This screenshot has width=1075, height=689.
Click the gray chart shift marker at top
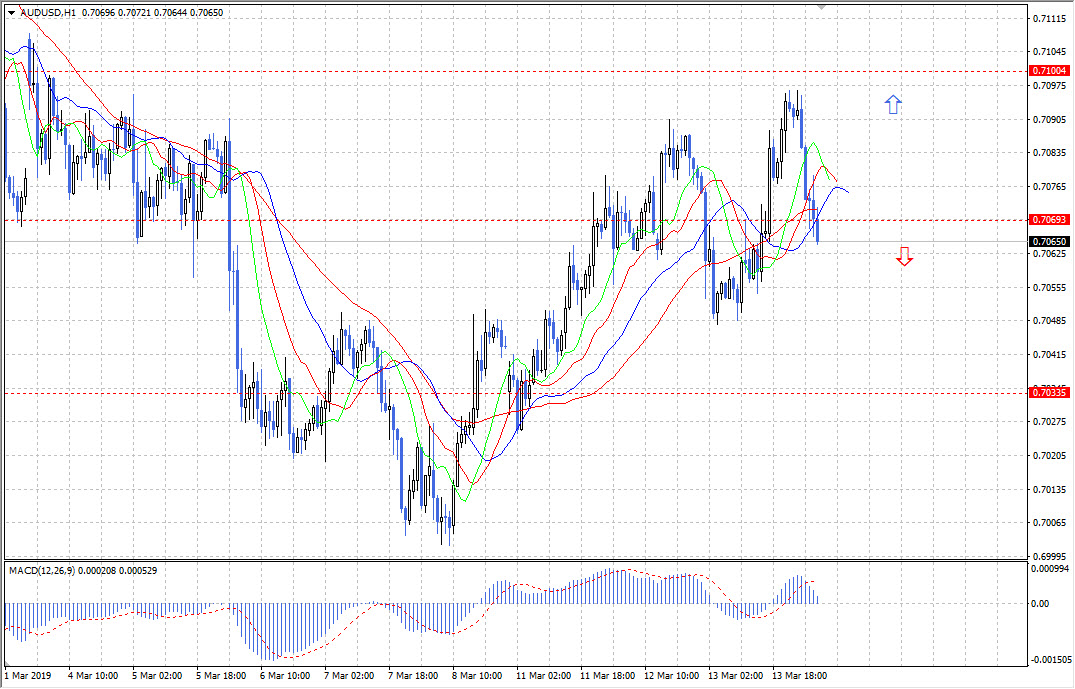[822, 6]
